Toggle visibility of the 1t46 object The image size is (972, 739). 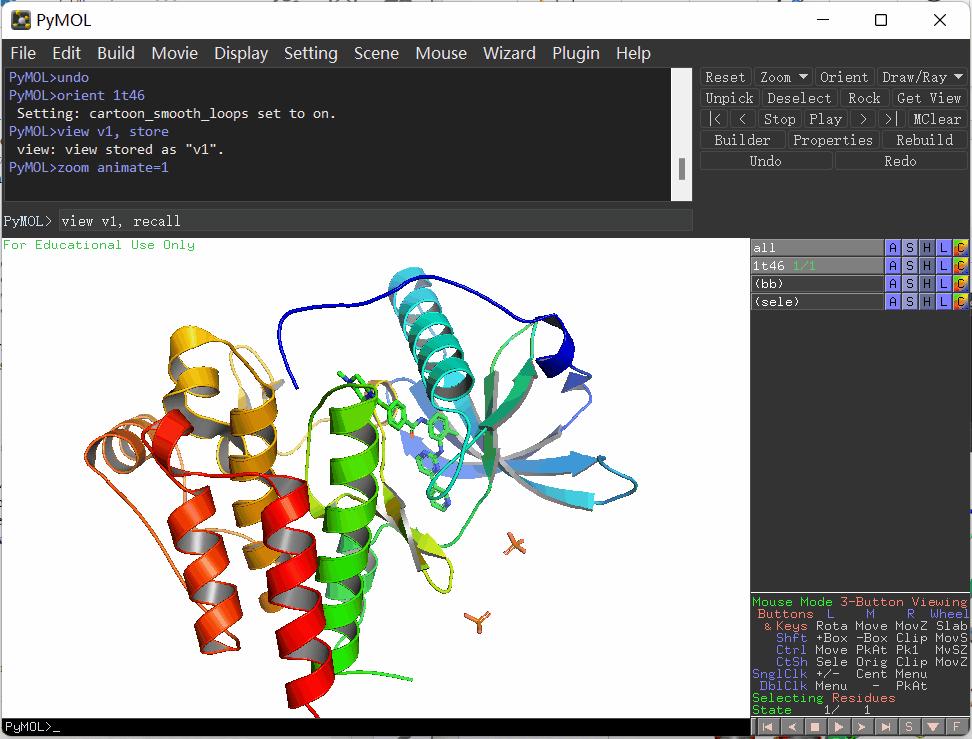click(816, 266)
